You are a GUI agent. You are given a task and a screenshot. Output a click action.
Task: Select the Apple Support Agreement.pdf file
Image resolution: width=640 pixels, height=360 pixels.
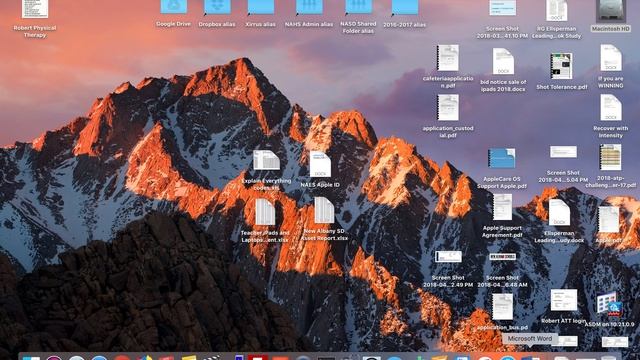[x=502, y=207]
